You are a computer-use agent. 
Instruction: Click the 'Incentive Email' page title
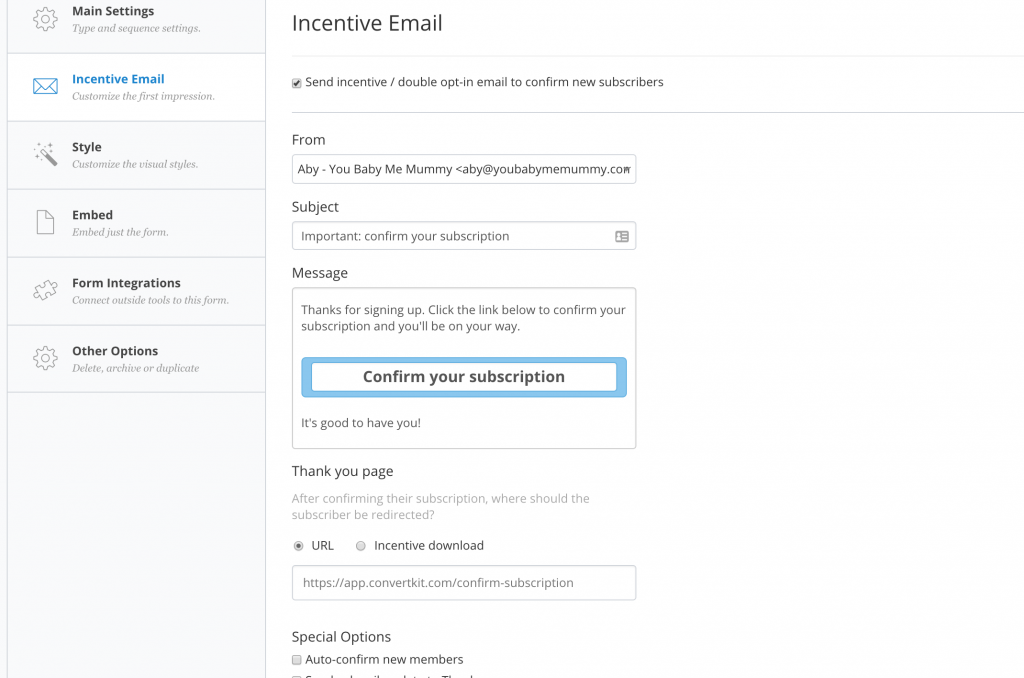pos(367,23)
